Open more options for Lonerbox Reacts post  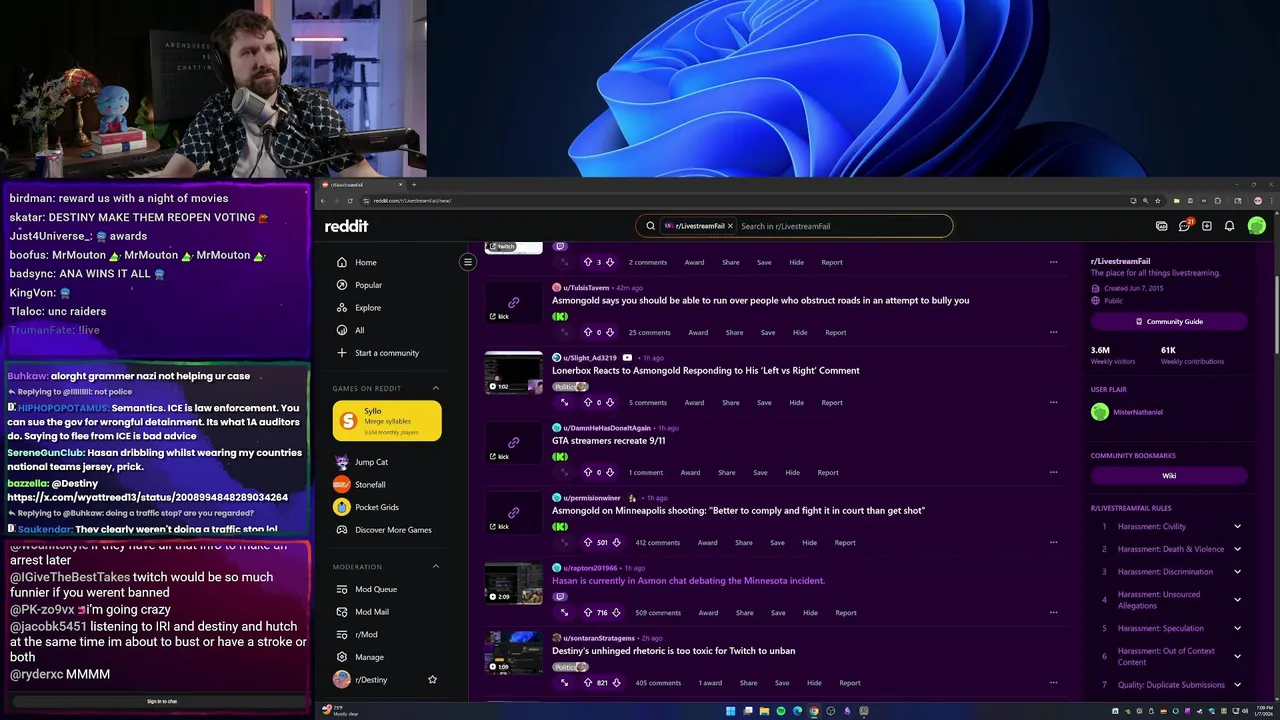click(1053, 403)
